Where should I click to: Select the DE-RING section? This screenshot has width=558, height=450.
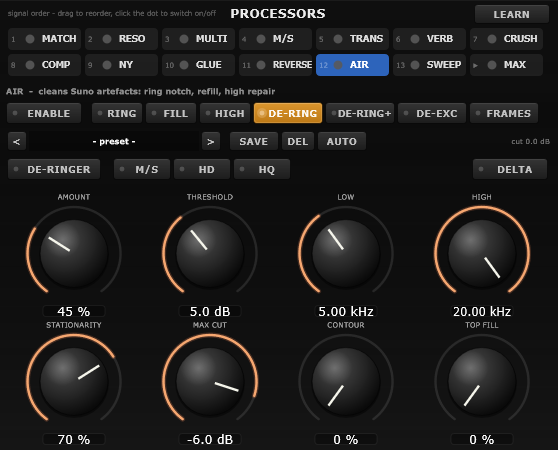click(x=288, y=113)
